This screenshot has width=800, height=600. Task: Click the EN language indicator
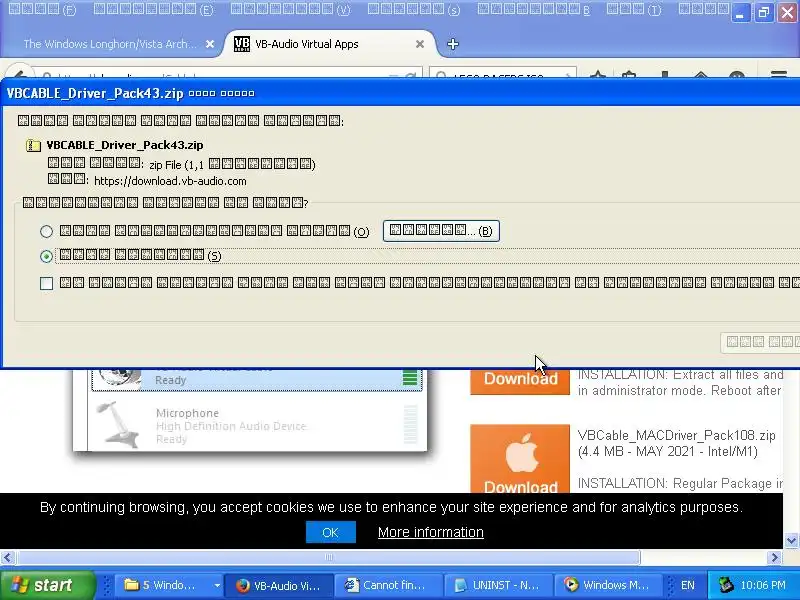tap(688, 585)
